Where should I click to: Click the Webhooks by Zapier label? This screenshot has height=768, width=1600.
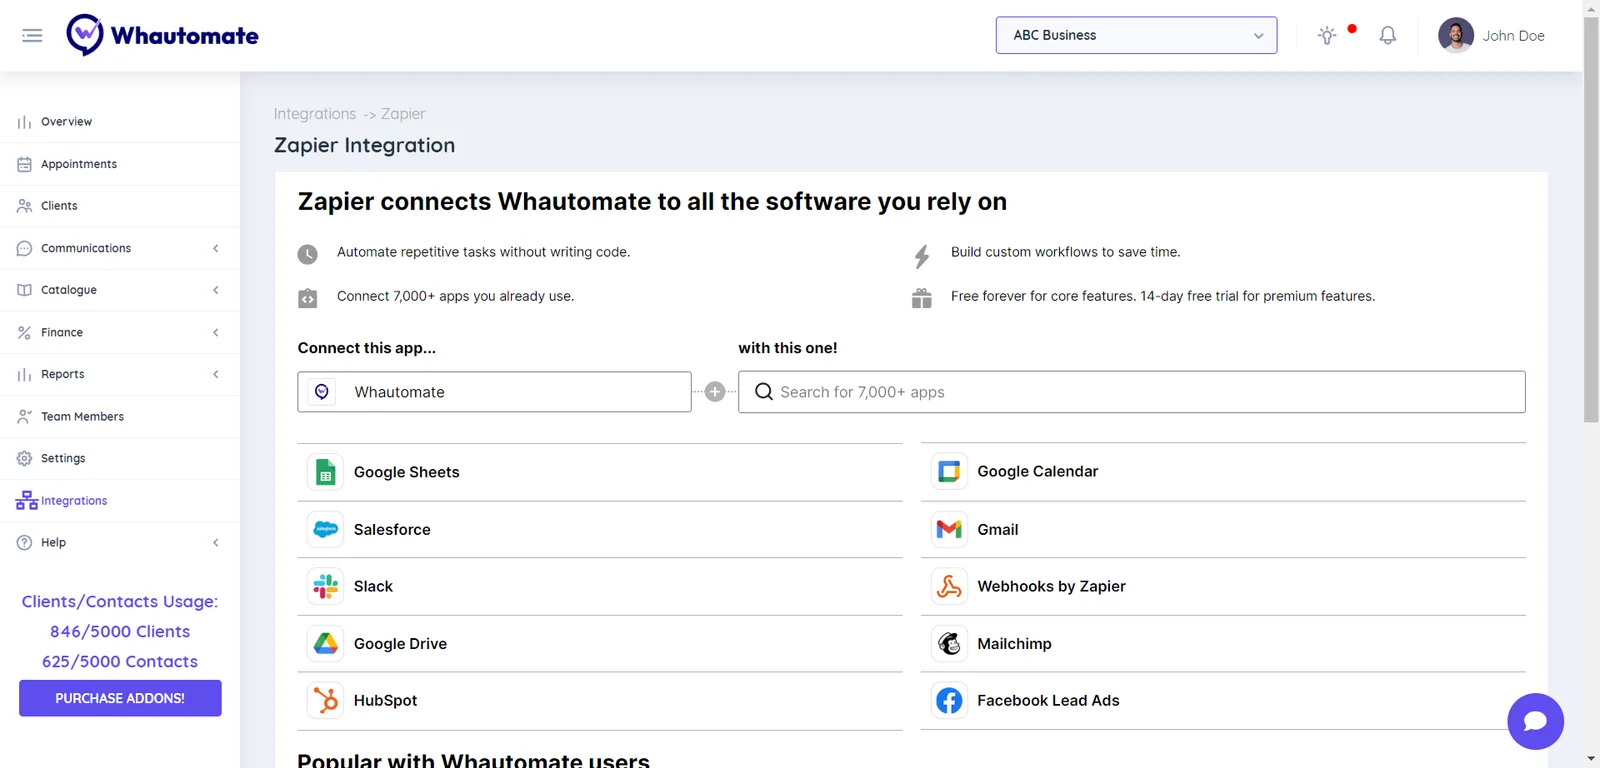click(1051, 586)
